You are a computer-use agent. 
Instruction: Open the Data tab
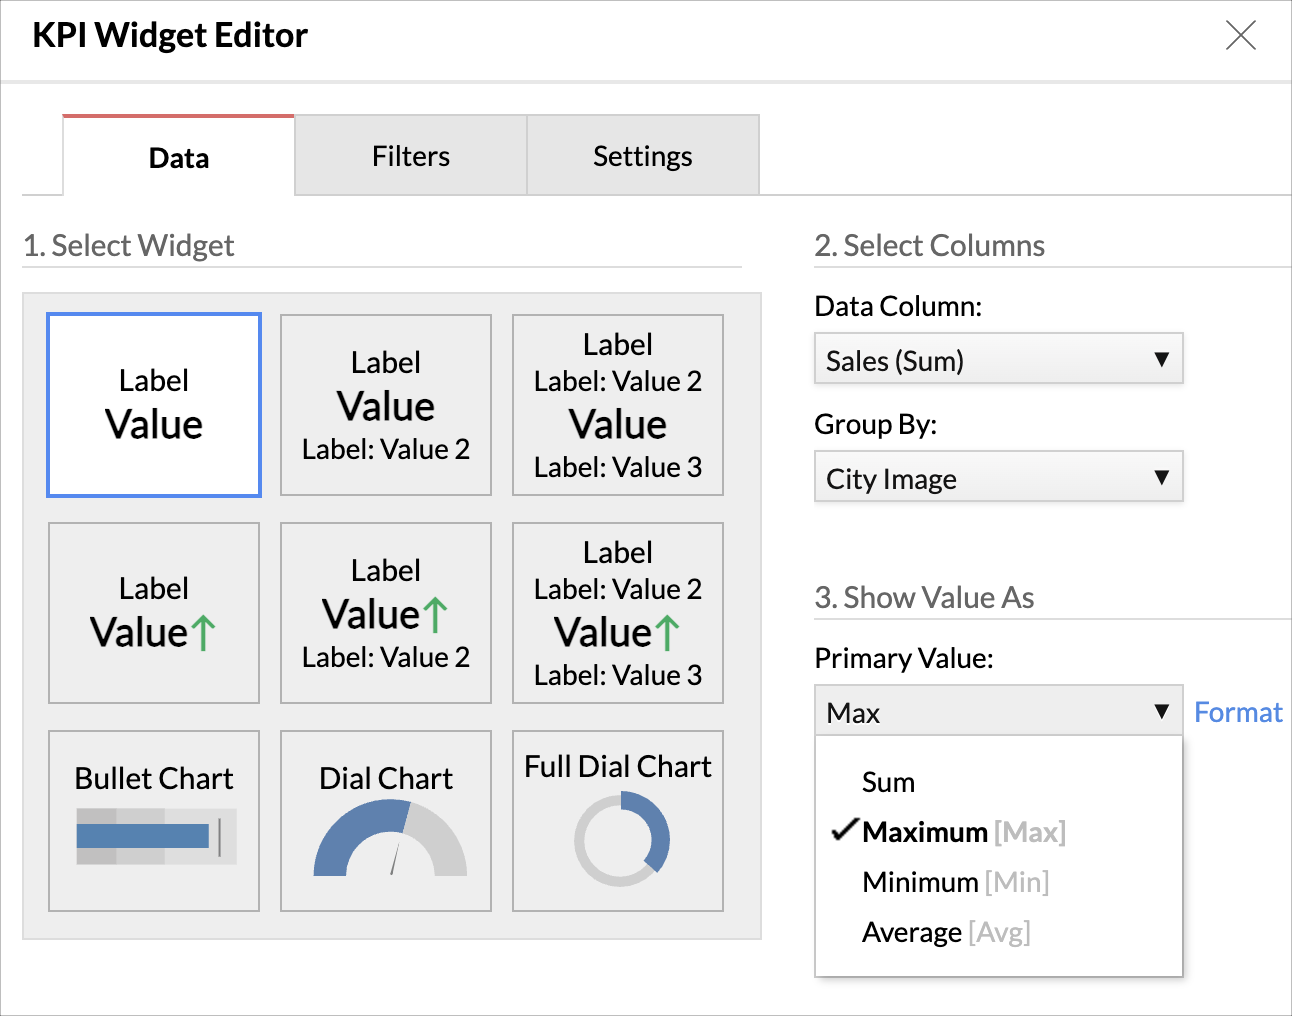[x=179, y=156]
